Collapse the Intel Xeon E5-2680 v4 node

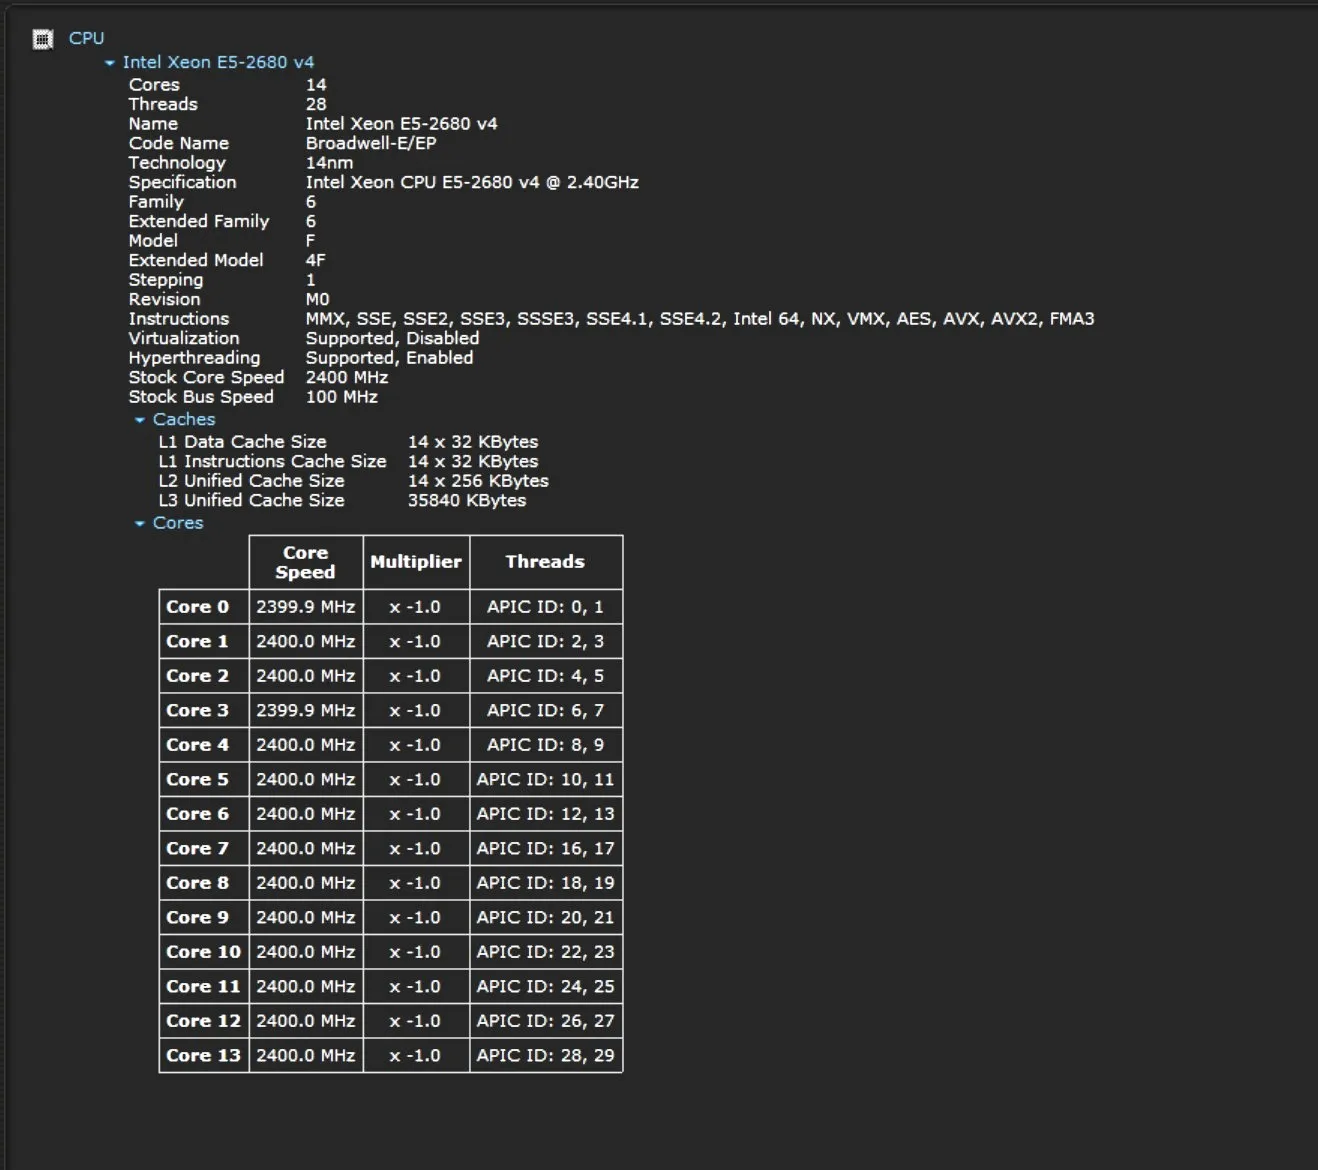pos(110,63)
